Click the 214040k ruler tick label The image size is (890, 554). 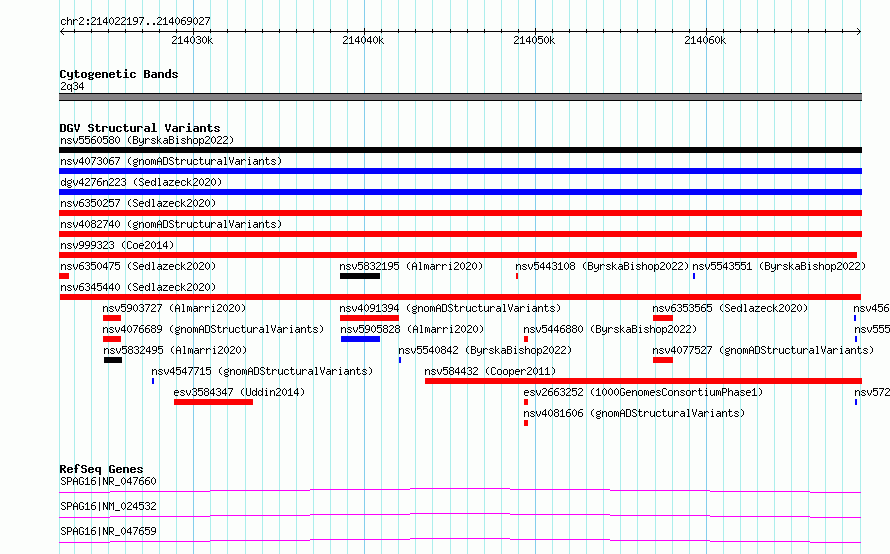tap(363, 40)
